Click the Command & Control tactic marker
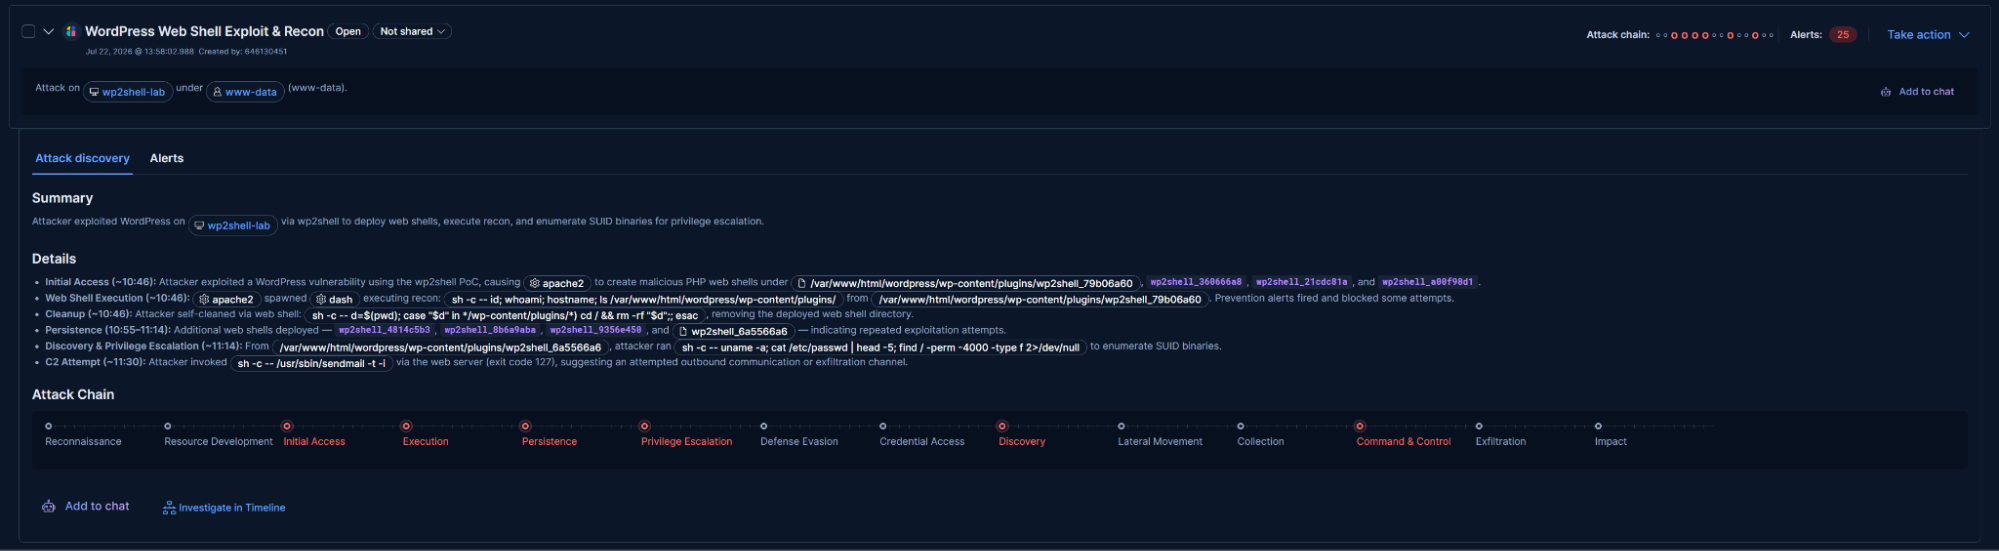 pyautogui.click(x=1359, y=426)
